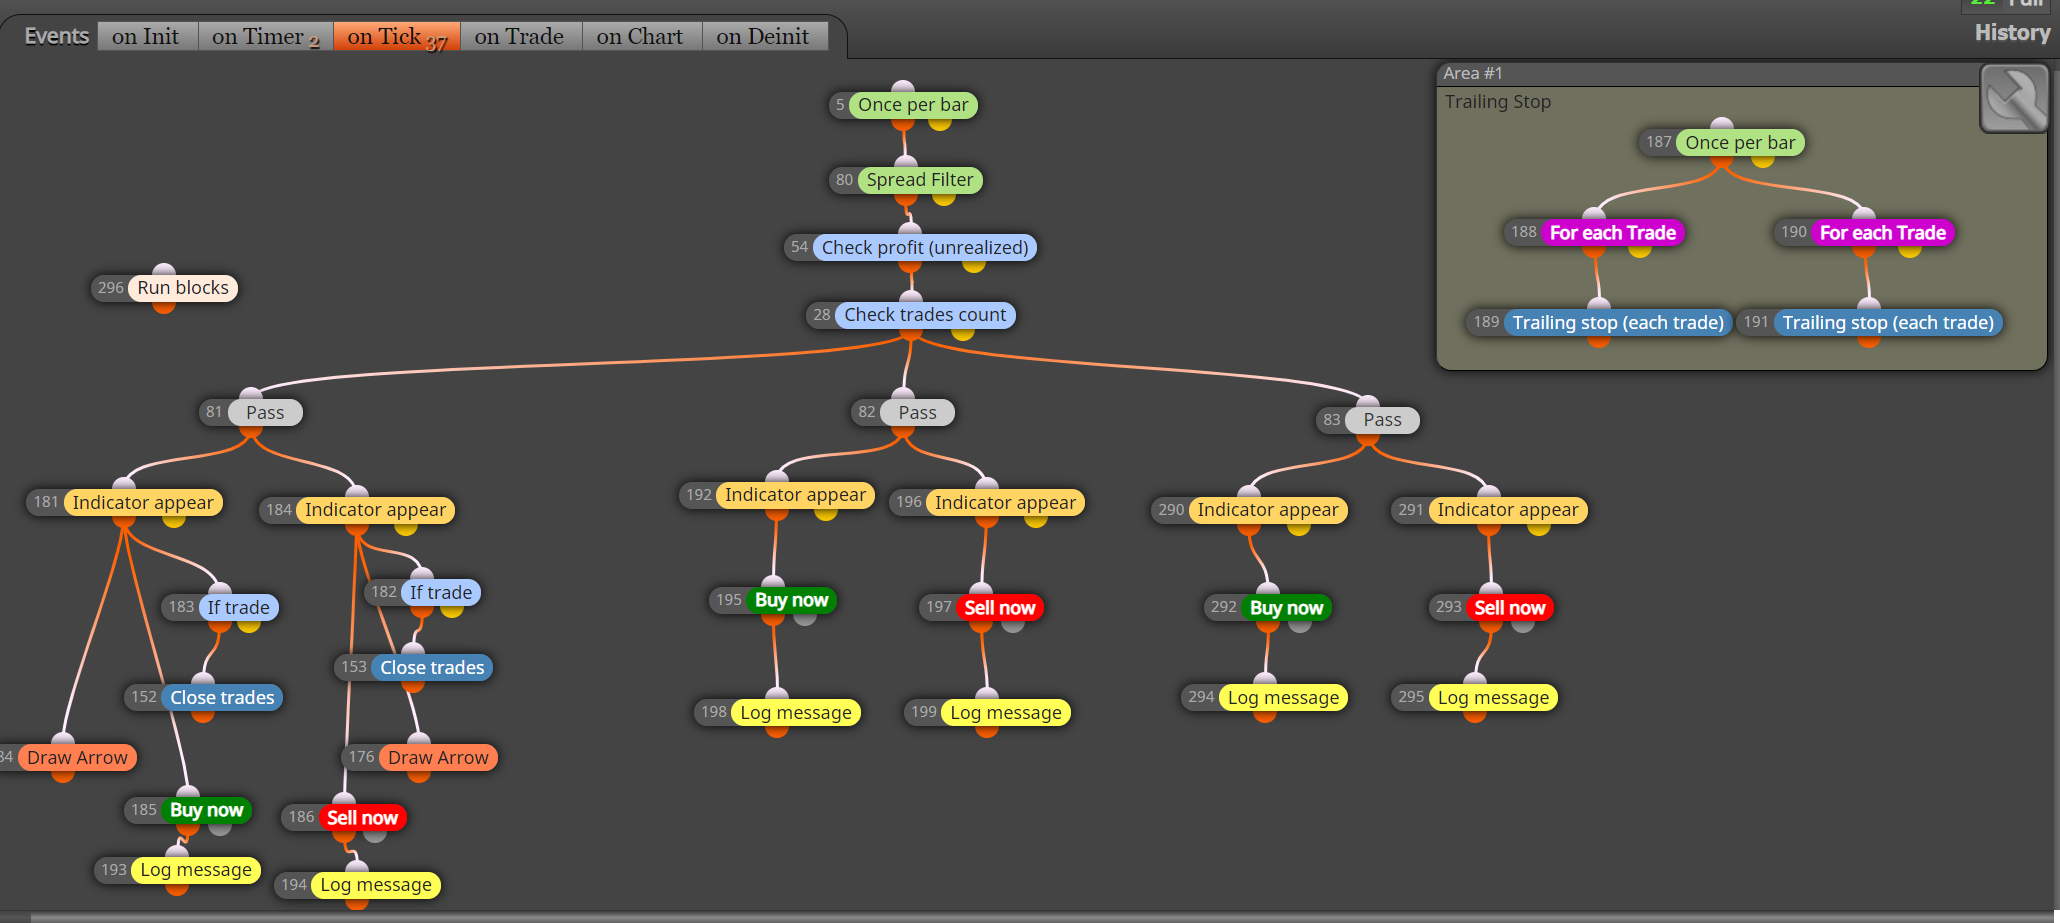The image size is (2060, 923).
Task: Click ID number 80 beside Spread Filter
Action: pos(844,180)
